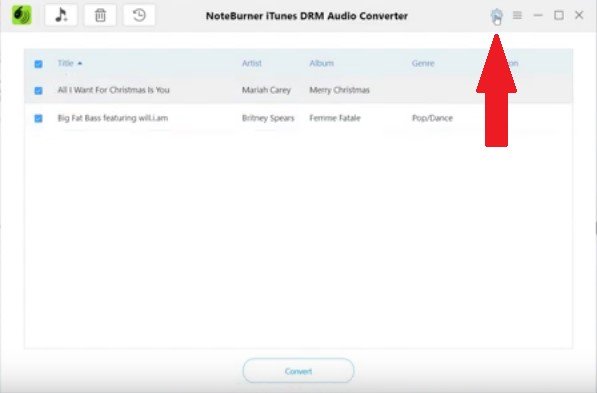Image resolution: width=597 pixels, height=393 pixels.
Task: Click the Convert button
Action: pyautogui.click(x=298, y=371)
